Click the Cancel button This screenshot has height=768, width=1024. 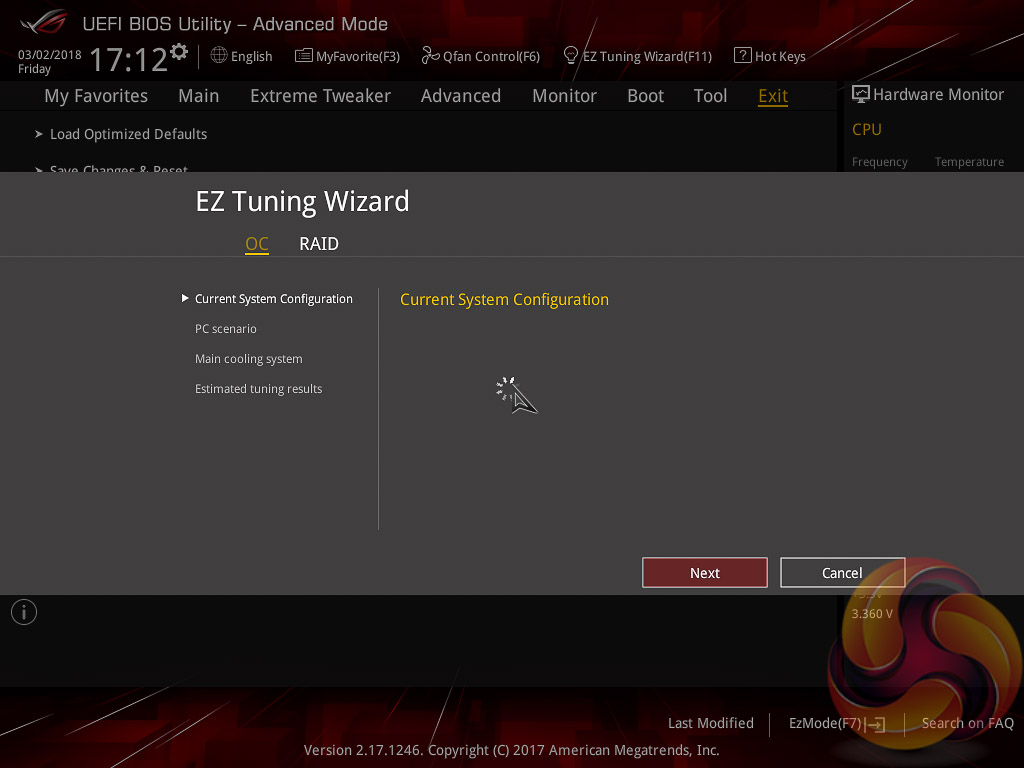842,573
